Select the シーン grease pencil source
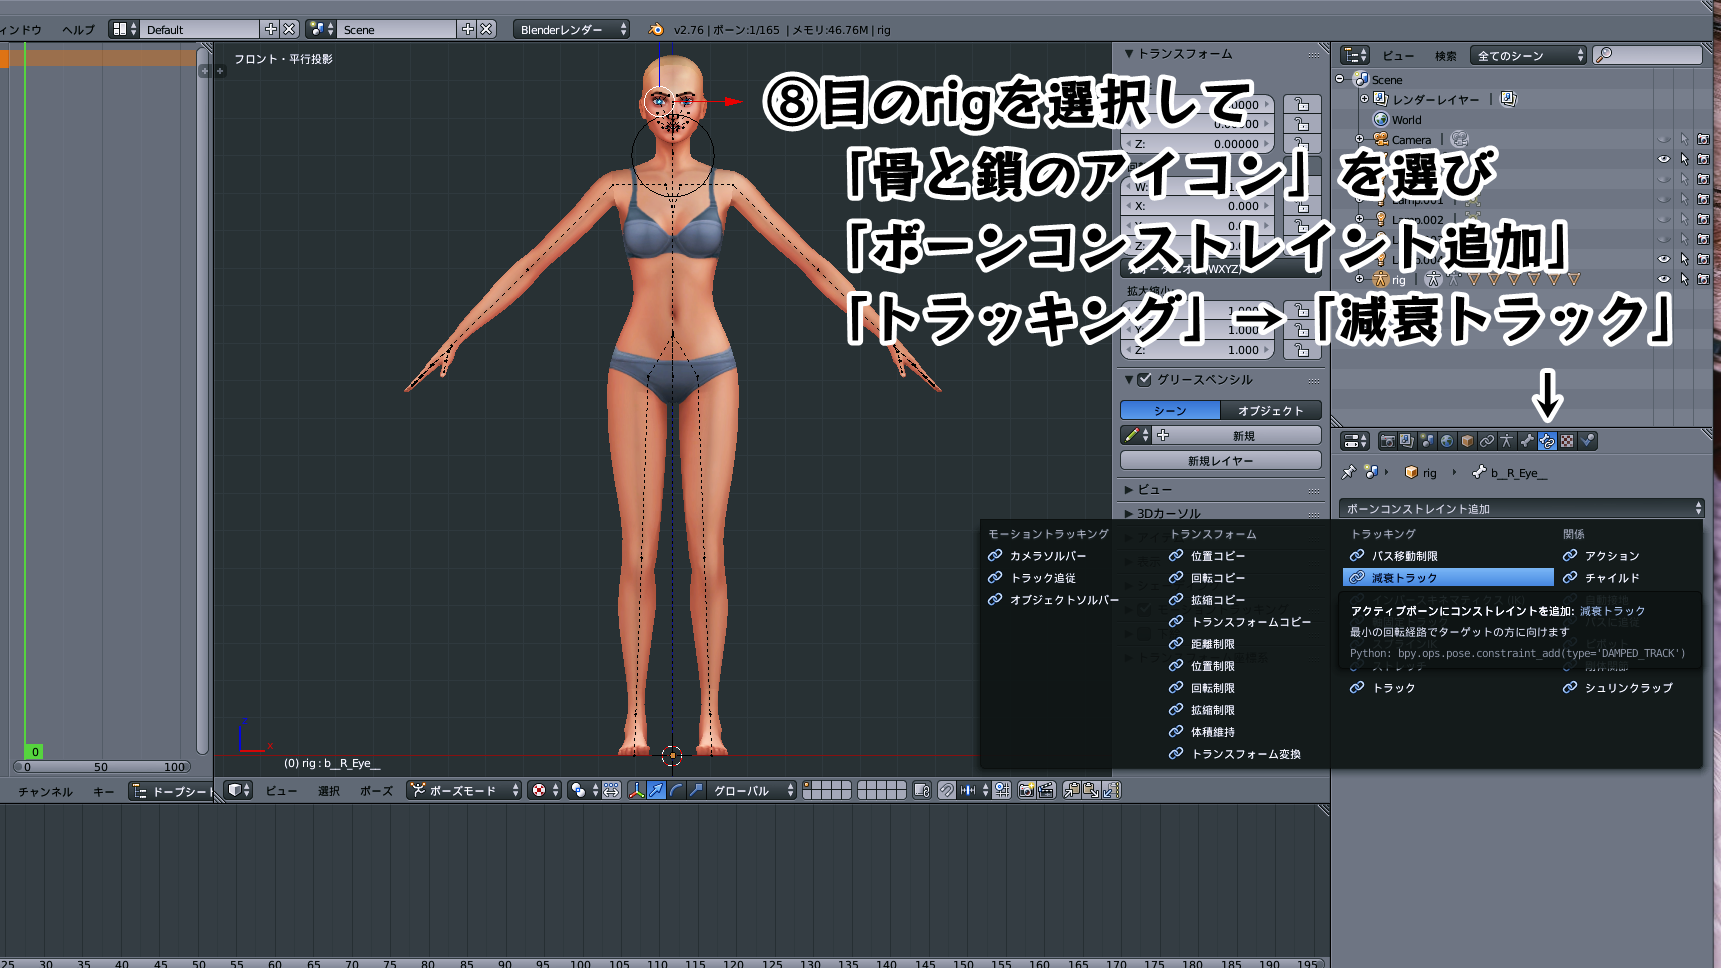Screen dimensions: 1721x968 (1170, 410)
